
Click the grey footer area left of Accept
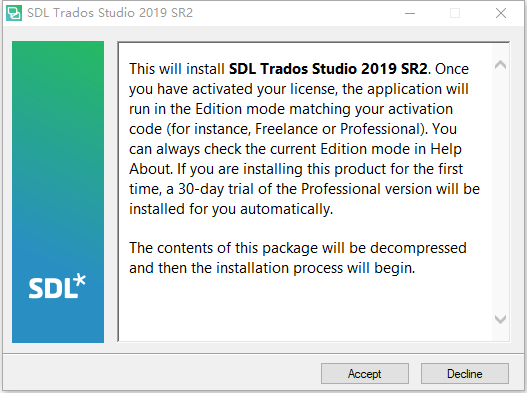click(x=161, y=373)
